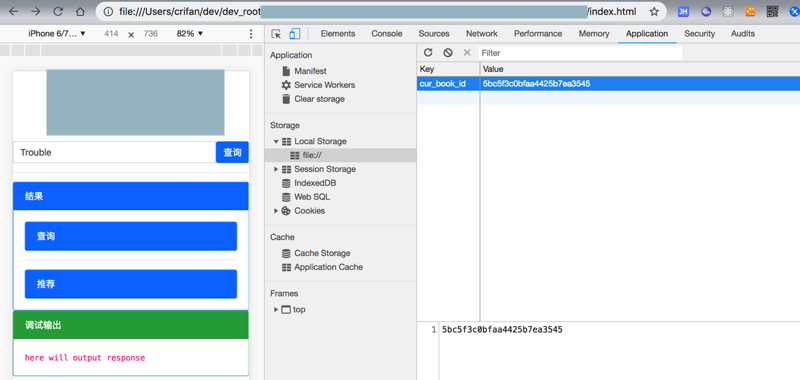
Task: Refresh local storage with reload icon
Action: pyautogui.click(x=428, y=53)
